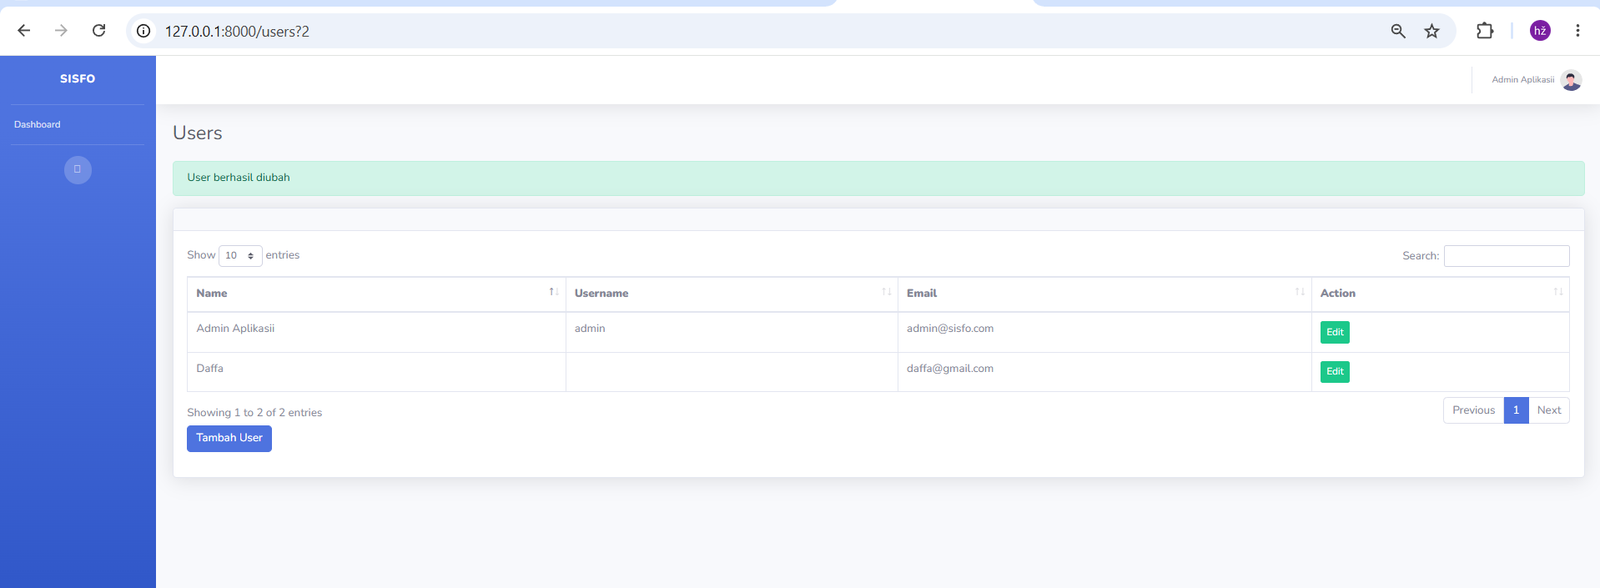Viewport: 1600px width, 588px height.
Task: Edit the Admin Aplikasii user
Action: pyautogui.click(x=1335, y=332)
